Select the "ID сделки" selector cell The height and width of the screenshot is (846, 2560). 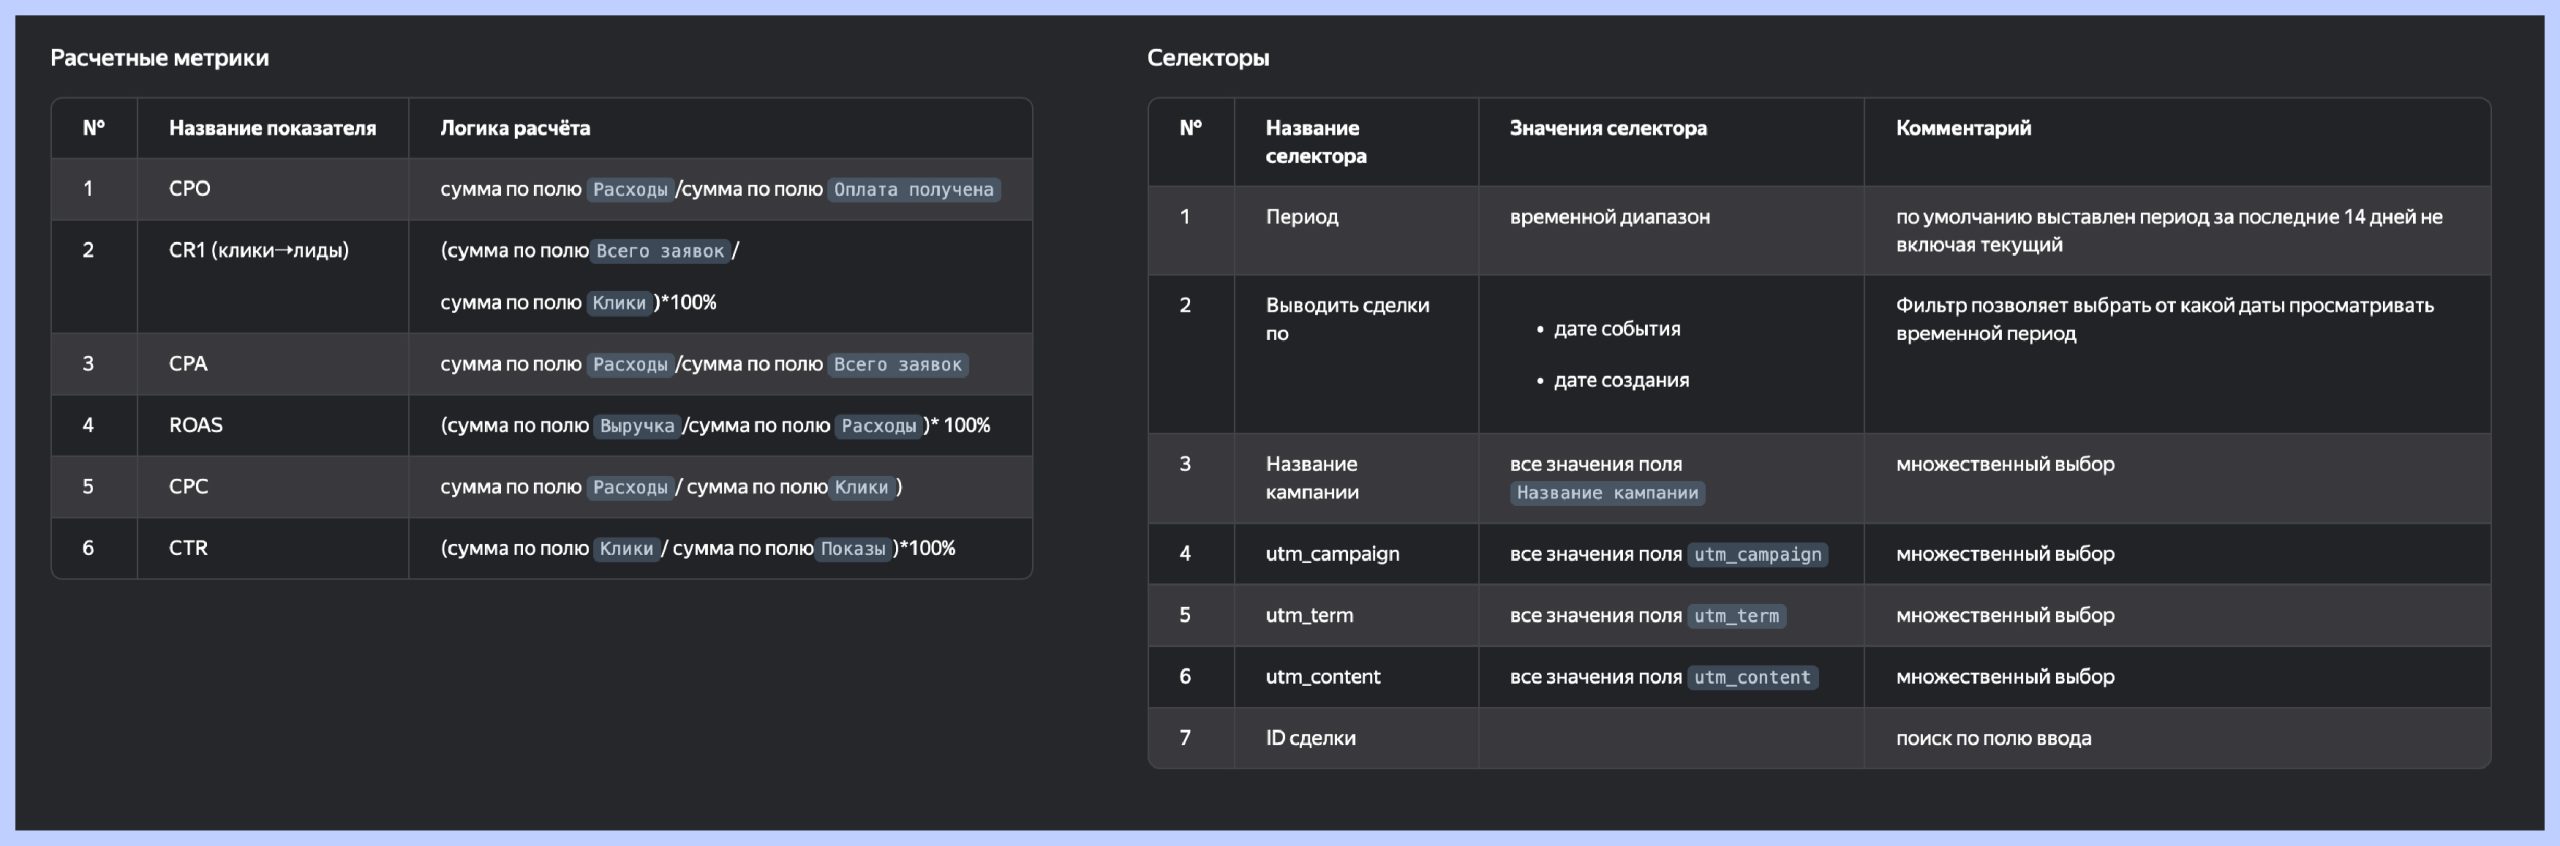pyautogui.click(x=1310, y=738)
